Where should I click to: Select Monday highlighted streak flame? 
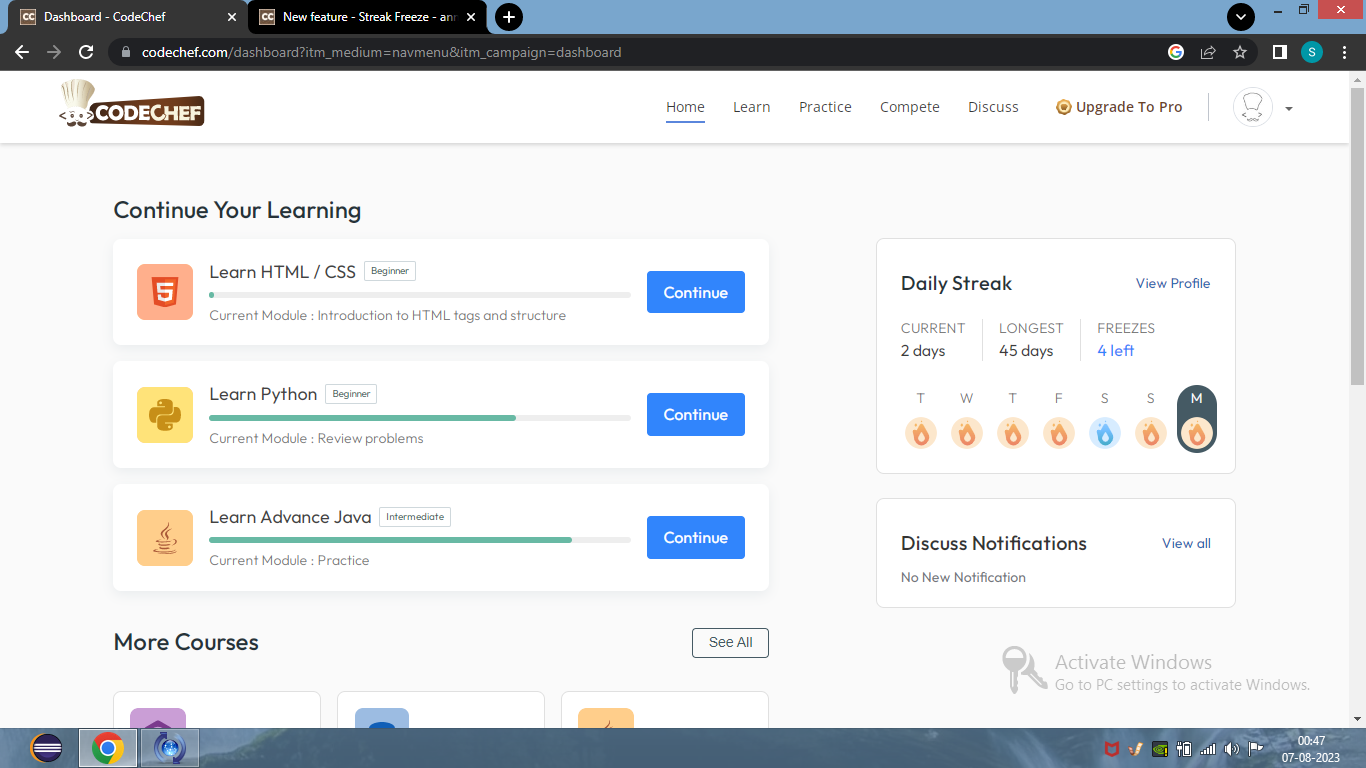pyautogui.click(x=1197, y=433)
